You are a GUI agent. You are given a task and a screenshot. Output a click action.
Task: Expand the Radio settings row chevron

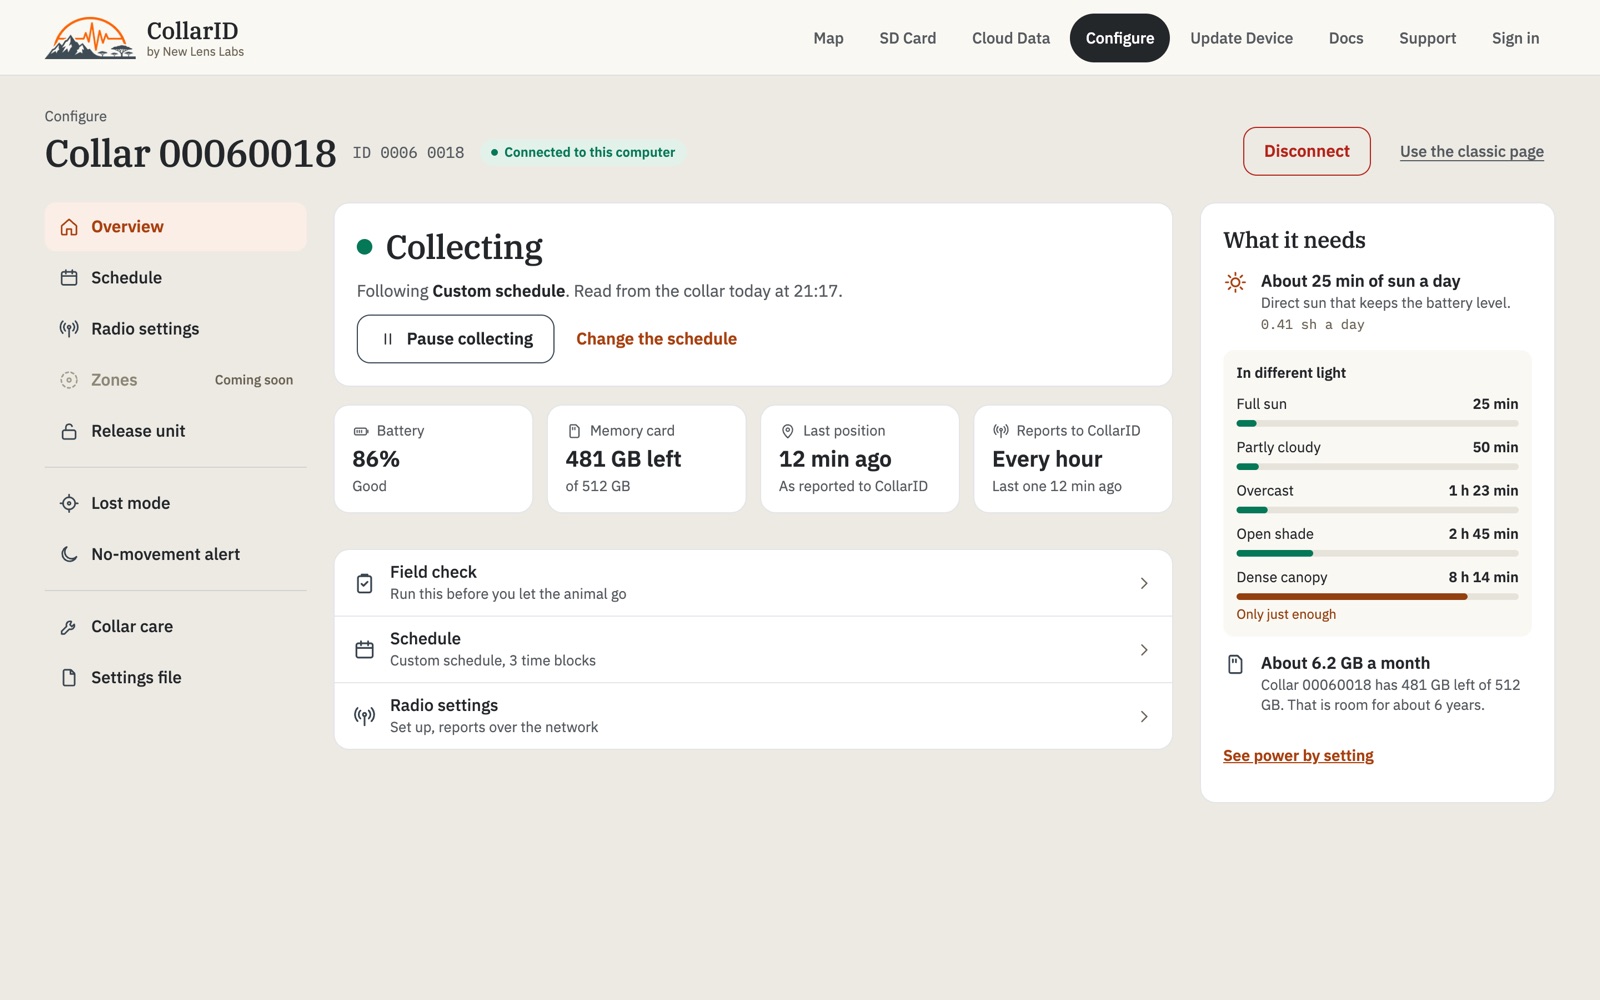pos(1144,716)
